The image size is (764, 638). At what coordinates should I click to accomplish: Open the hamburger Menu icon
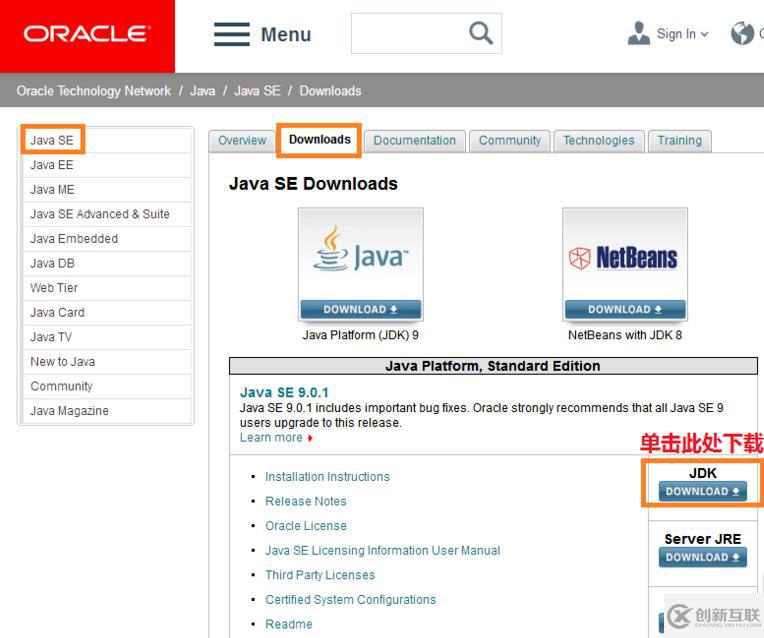232,34
